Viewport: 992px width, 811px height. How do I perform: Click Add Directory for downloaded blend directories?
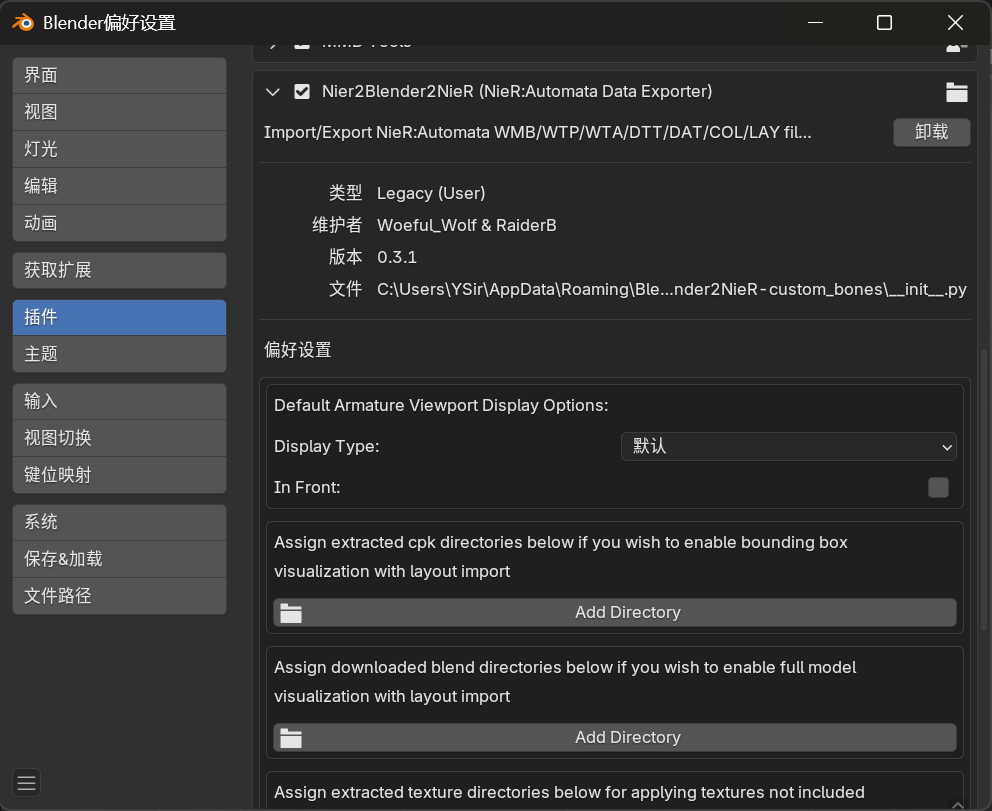(x=628, y=738)
